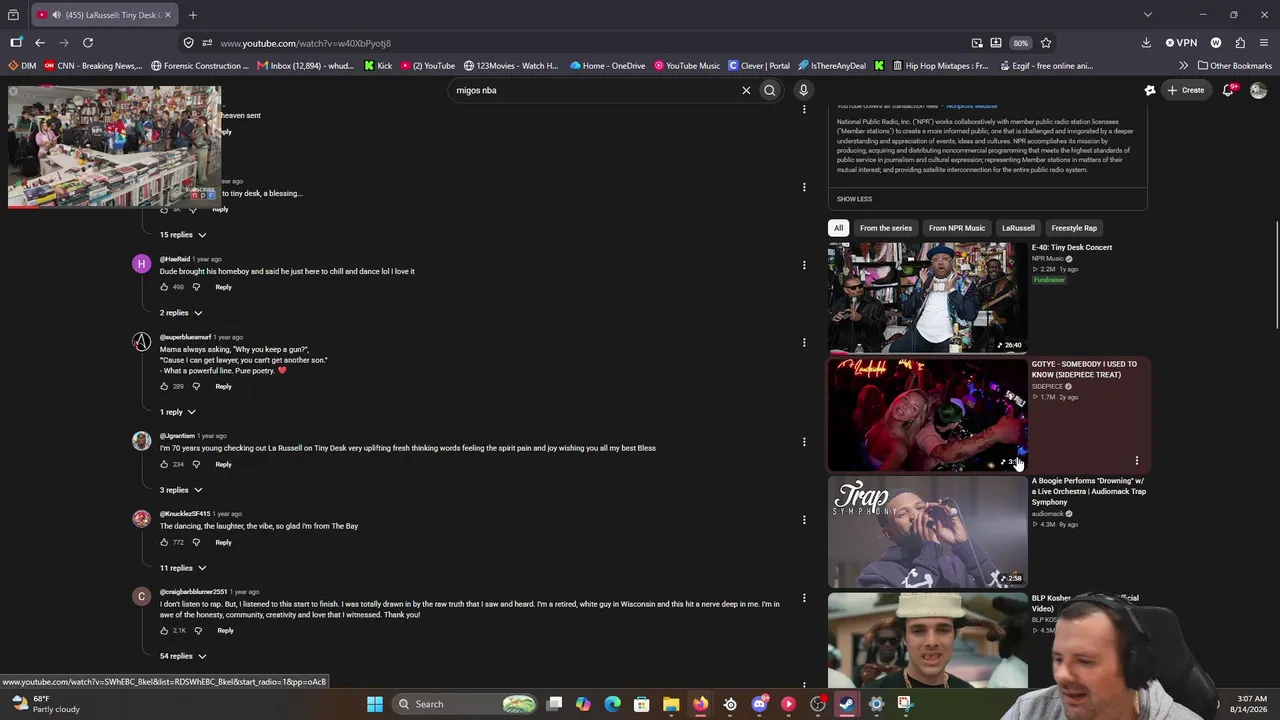Open the browser extensions puzzle icon

tap(1240, 43)
